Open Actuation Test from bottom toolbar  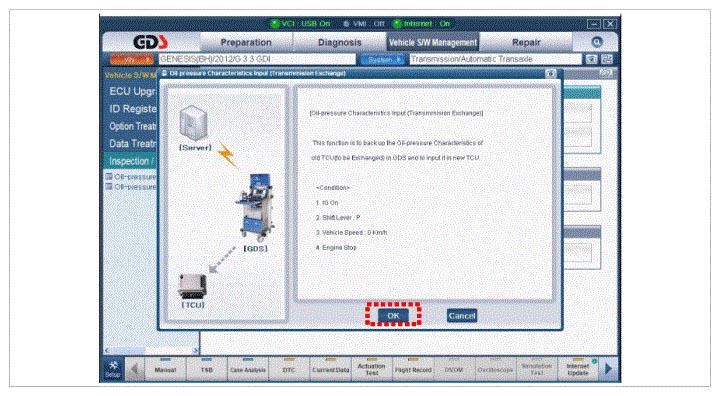click(x=371, y=369)
